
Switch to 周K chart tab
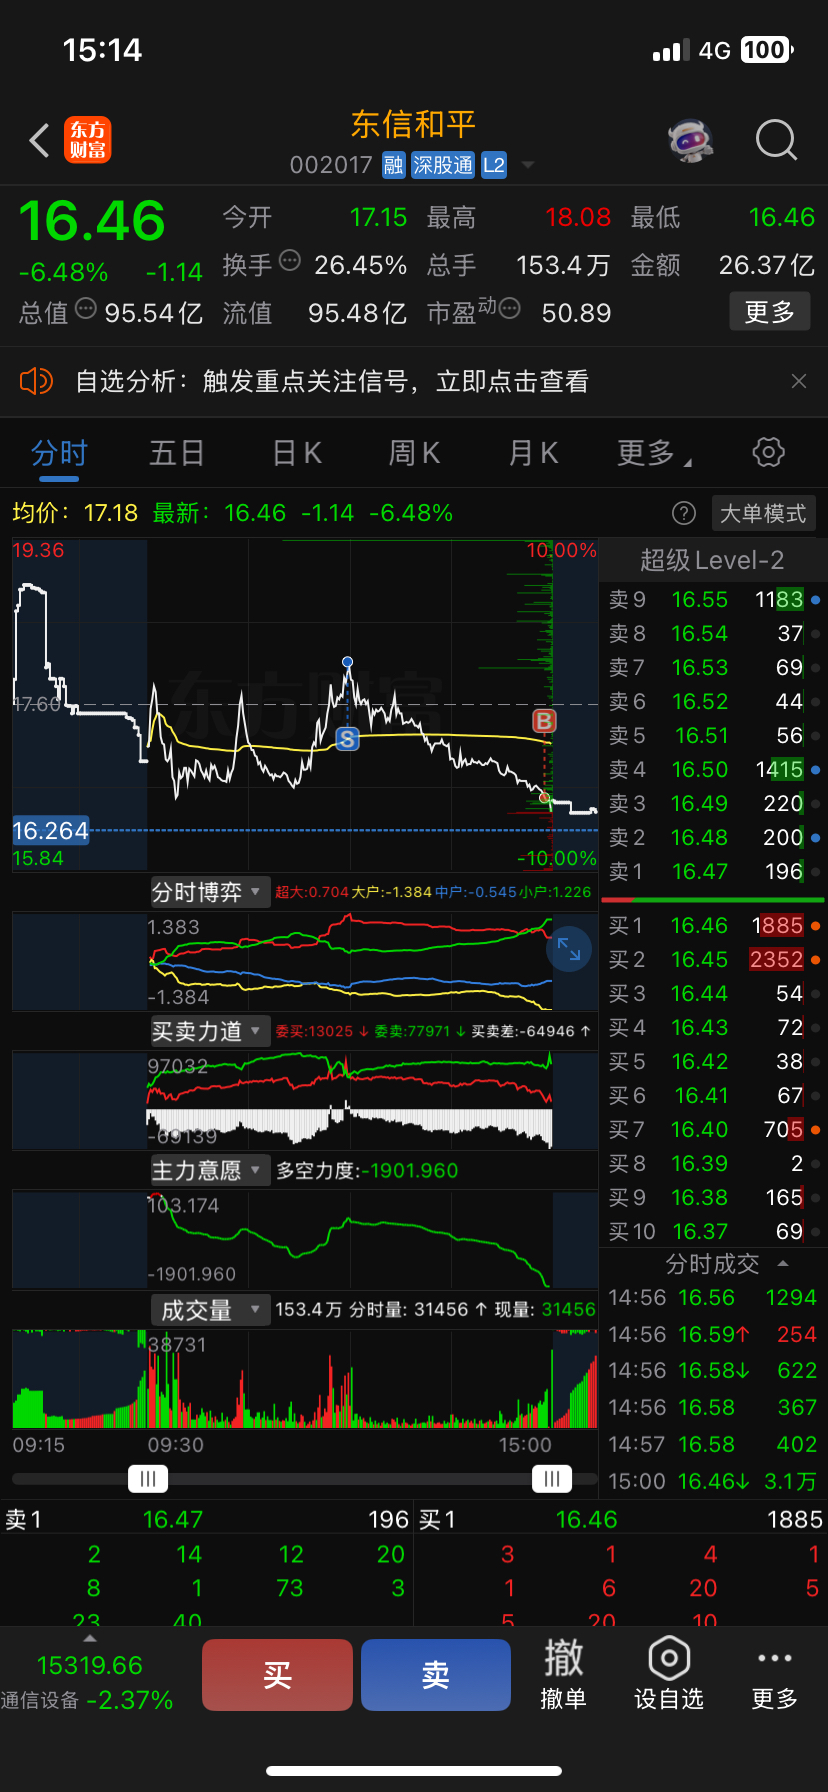tap(414, 453)
